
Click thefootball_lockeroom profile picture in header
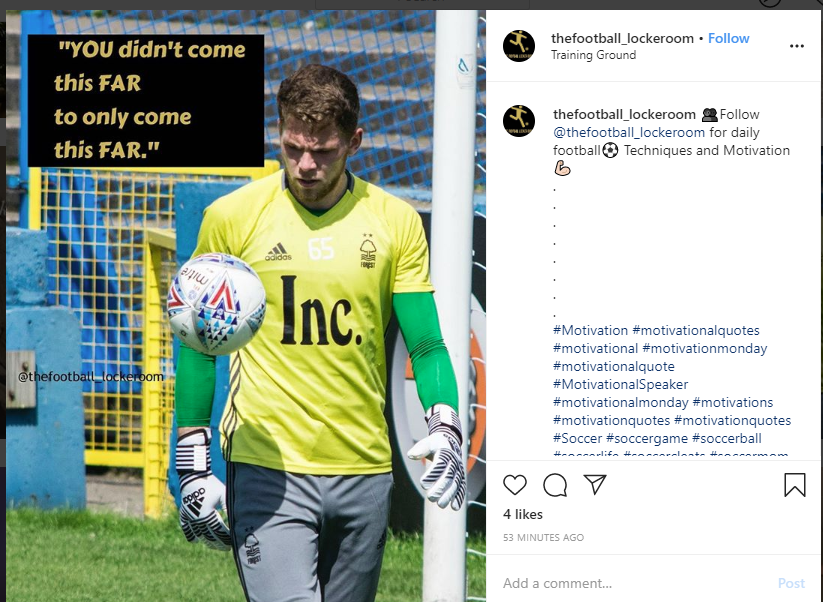(519, 46)
